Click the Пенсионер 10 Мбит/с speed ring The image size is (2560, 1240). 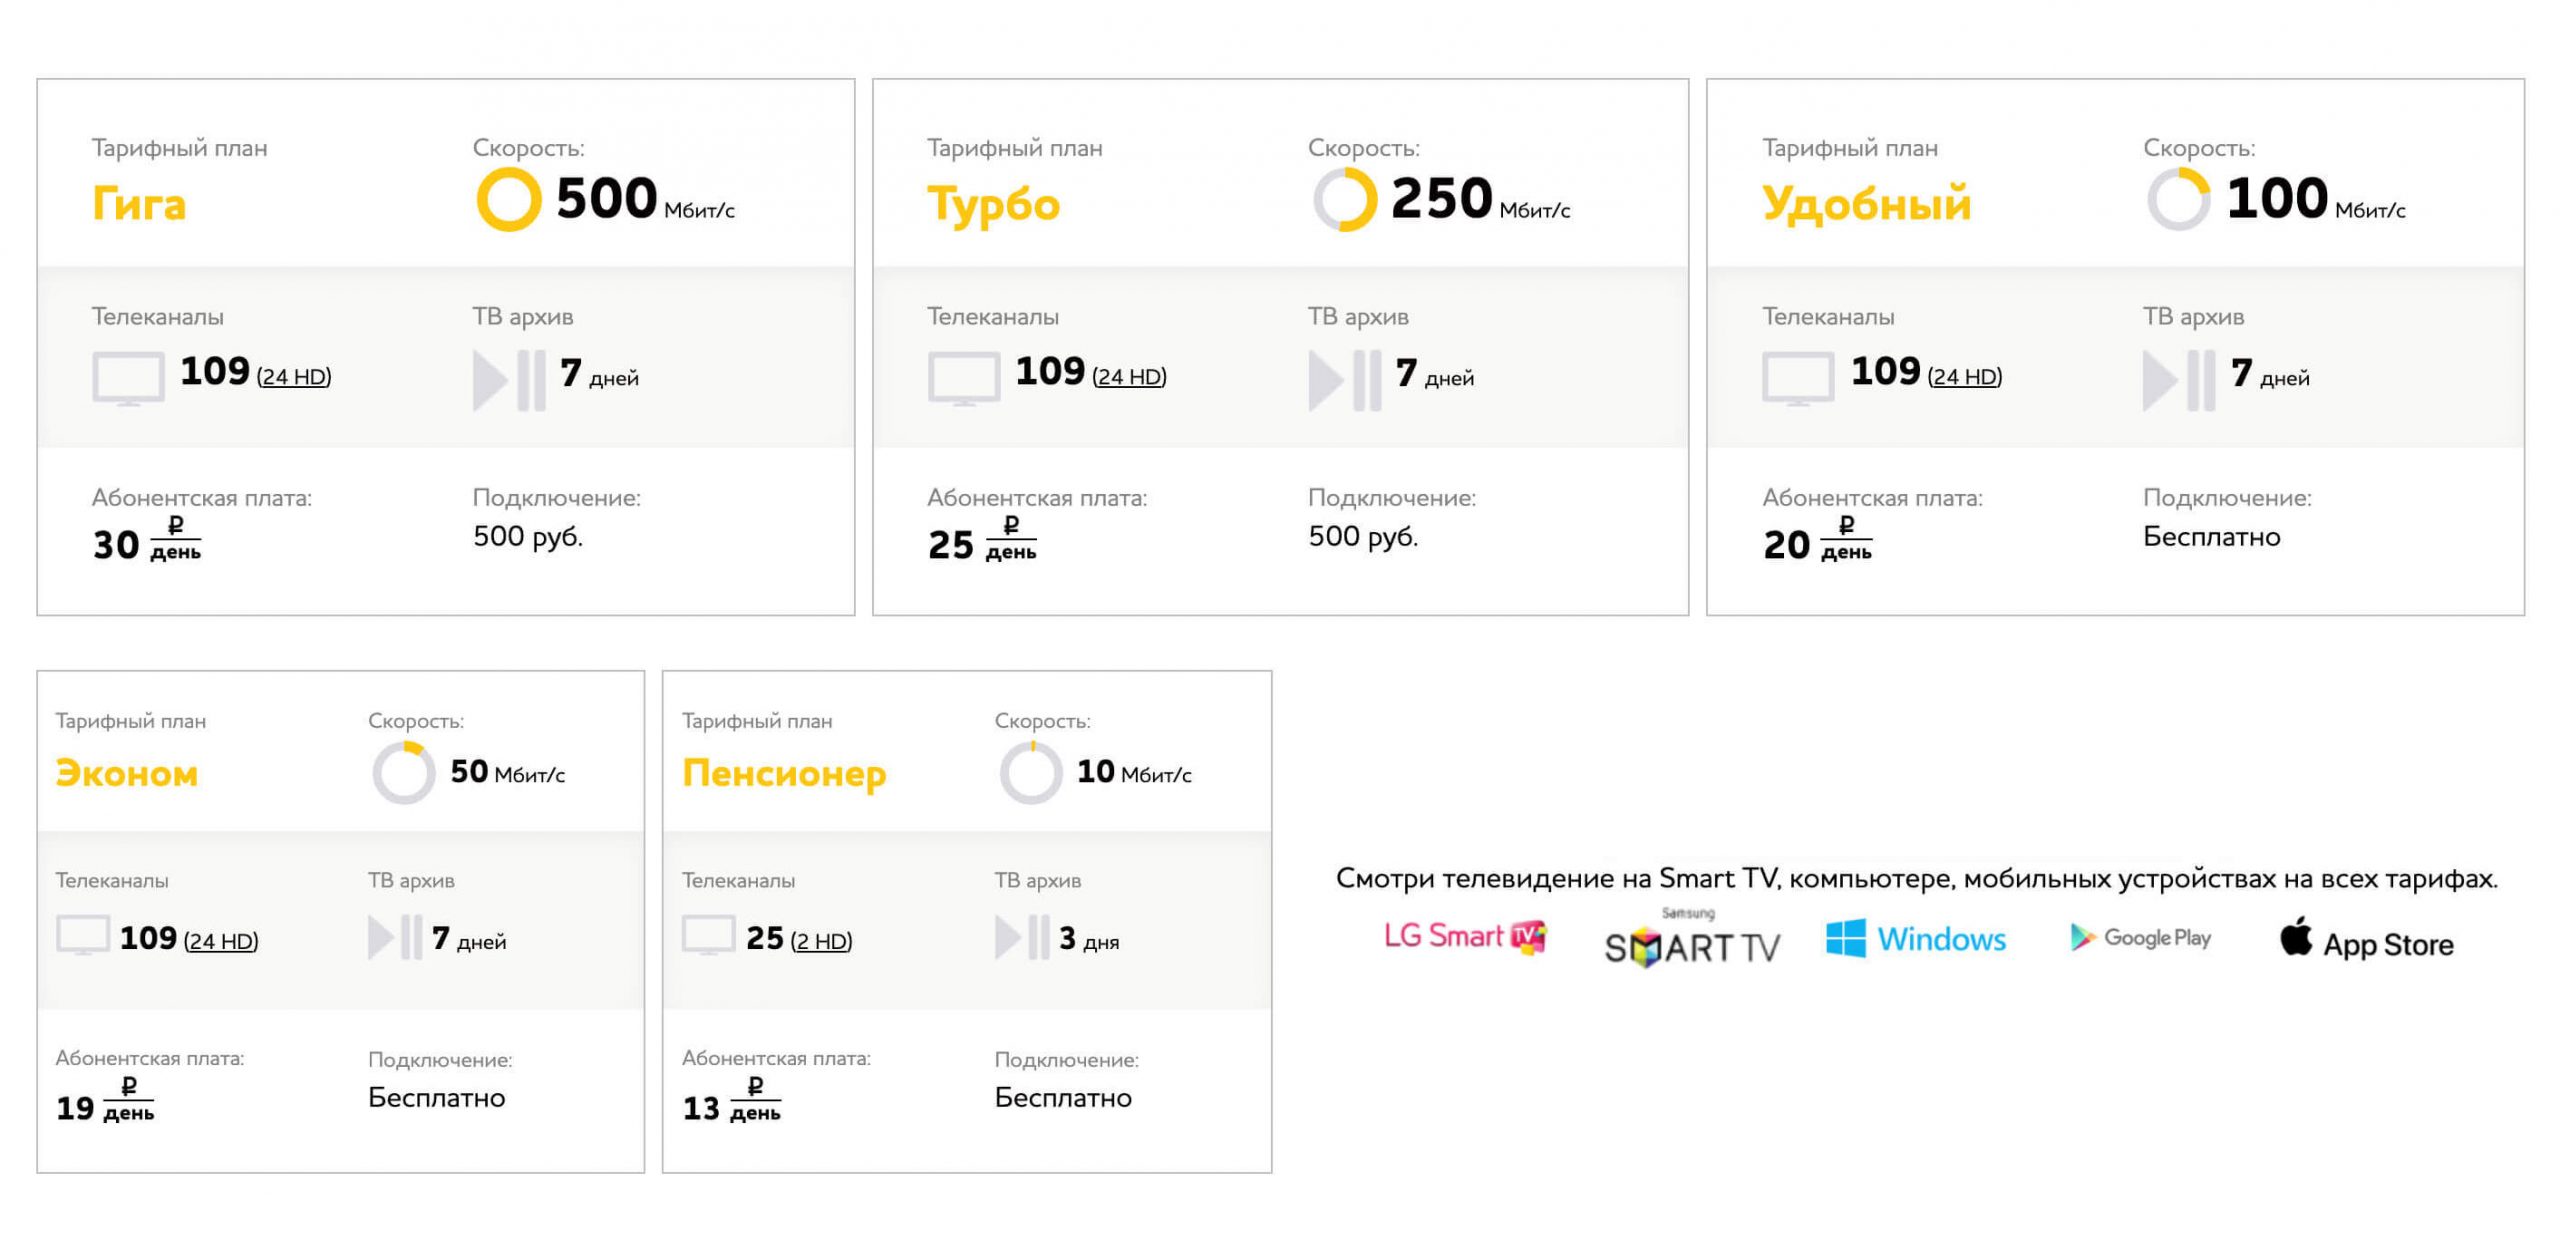[x=1030, y=773]
